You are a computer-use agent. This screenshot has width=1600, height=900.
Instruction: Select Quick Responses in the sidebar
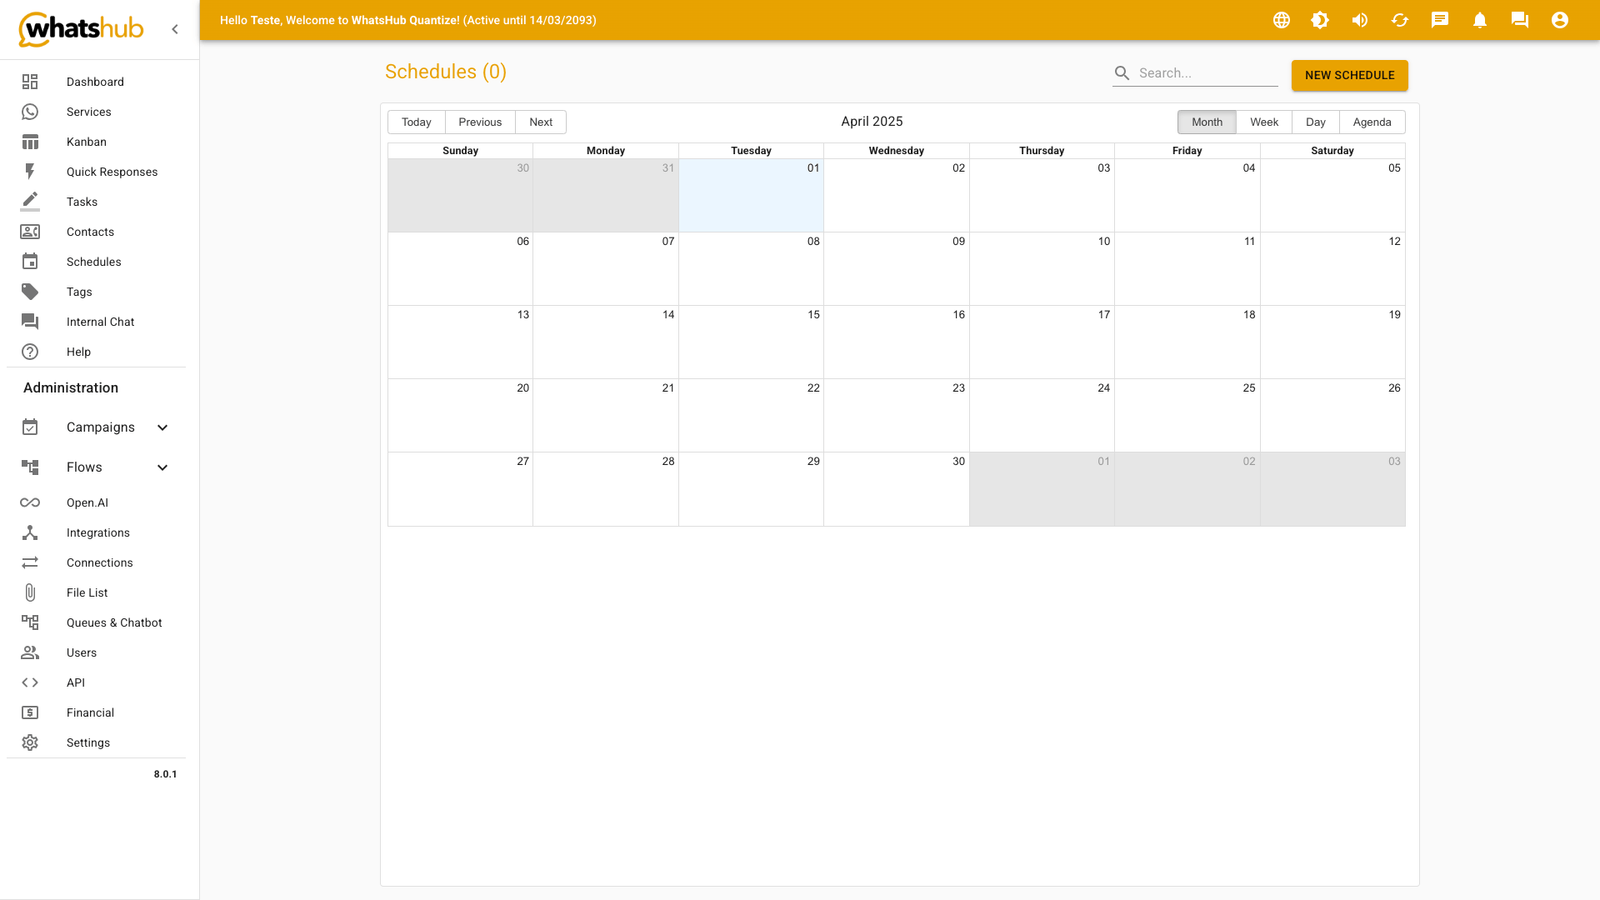[x=112, y=171]
